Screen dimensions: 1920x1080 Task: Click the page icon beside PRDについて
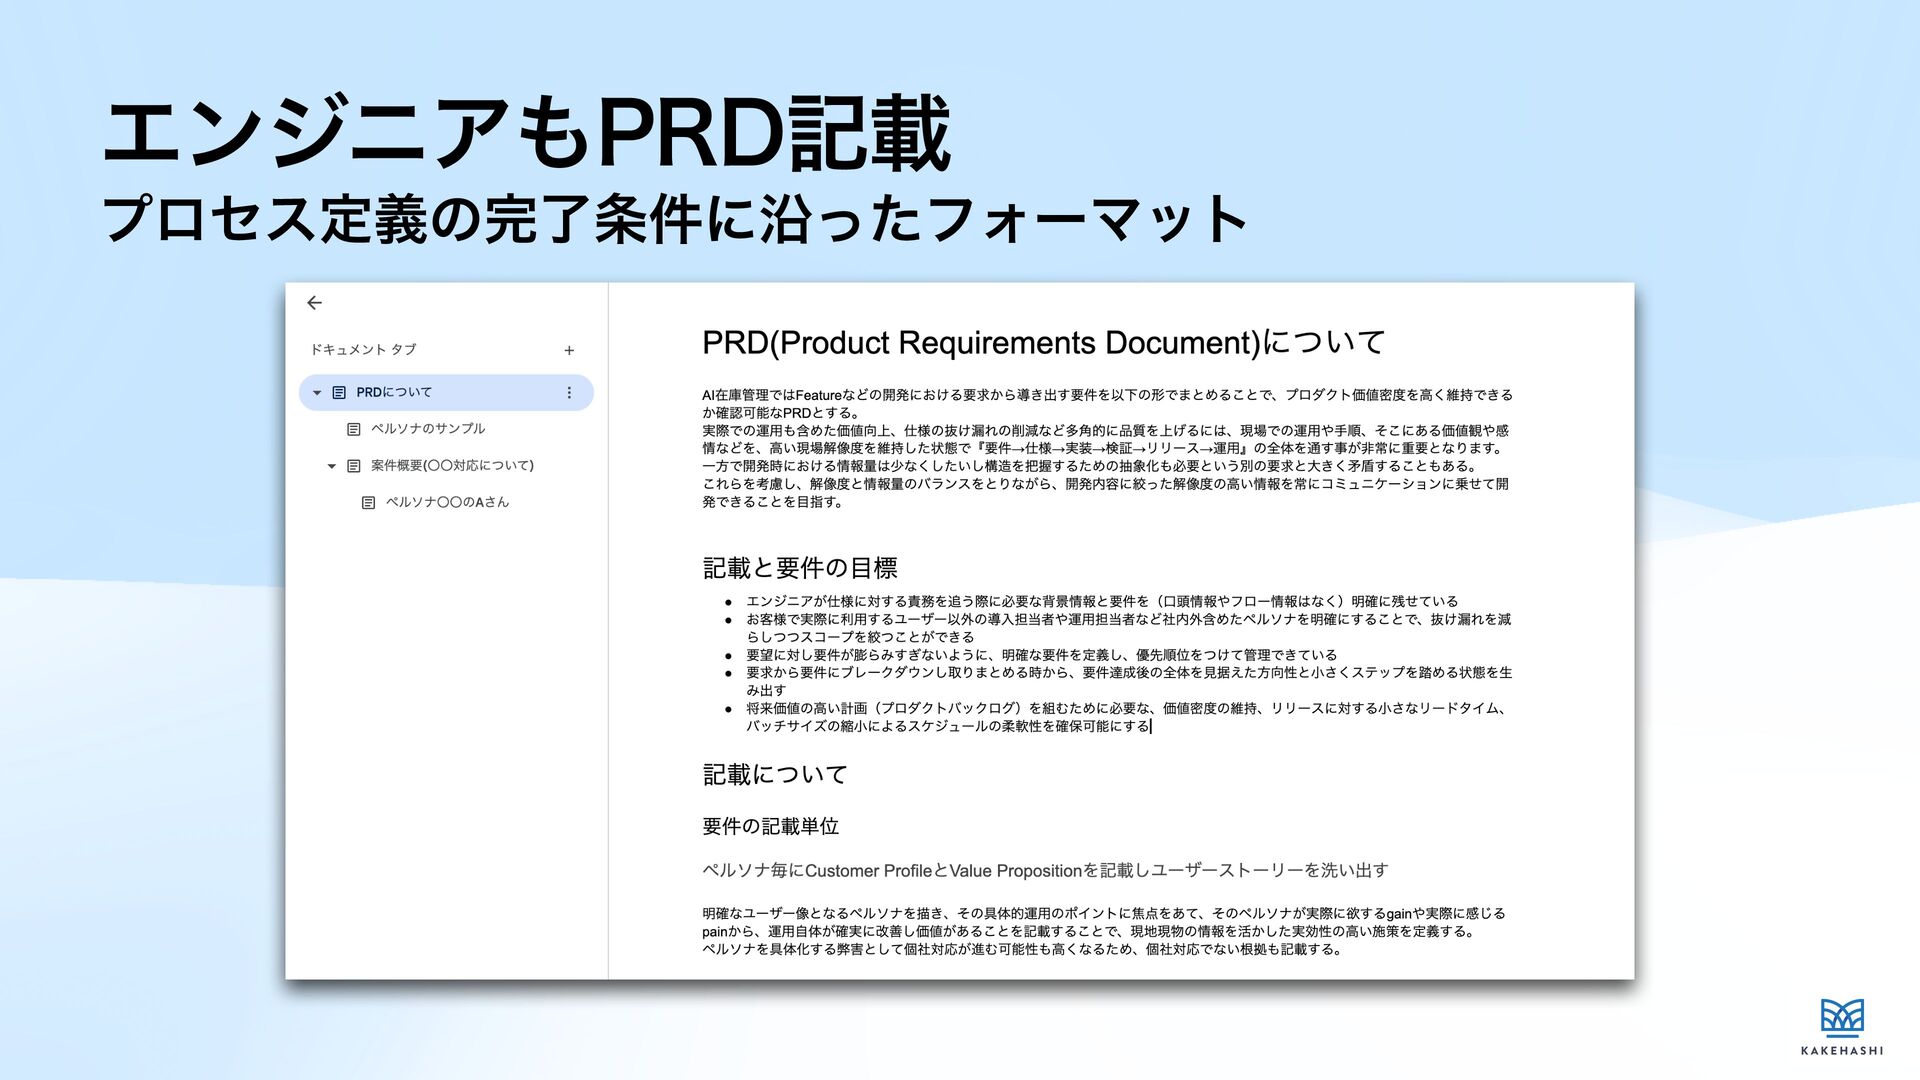339,392
